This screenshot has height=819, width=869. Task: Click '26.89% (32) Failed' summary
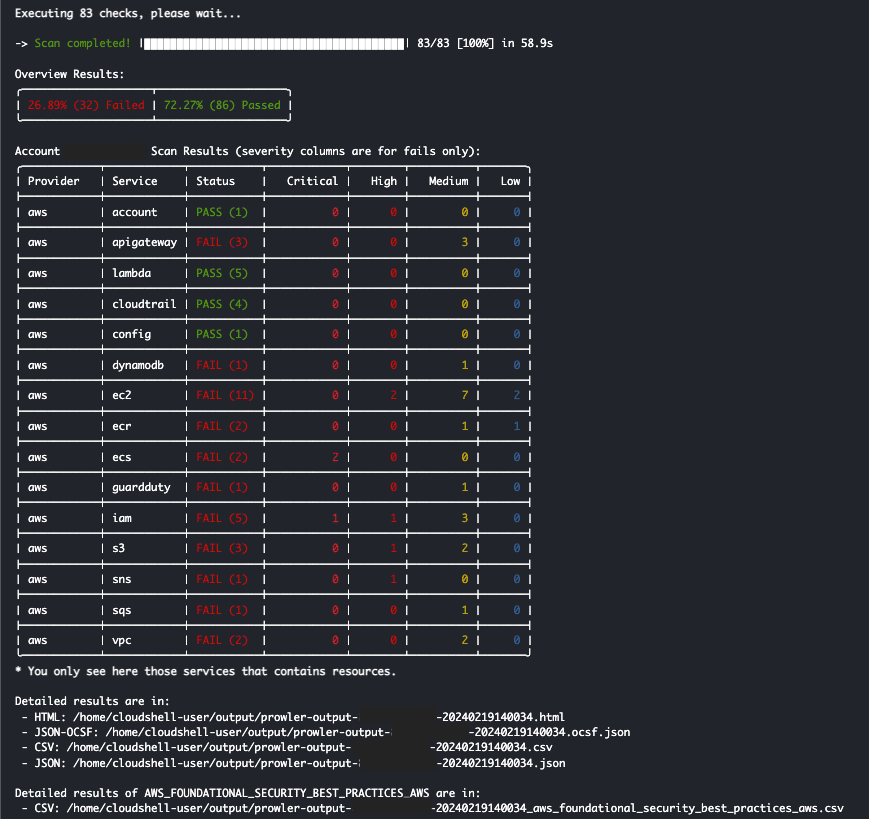tap(86, 105)
